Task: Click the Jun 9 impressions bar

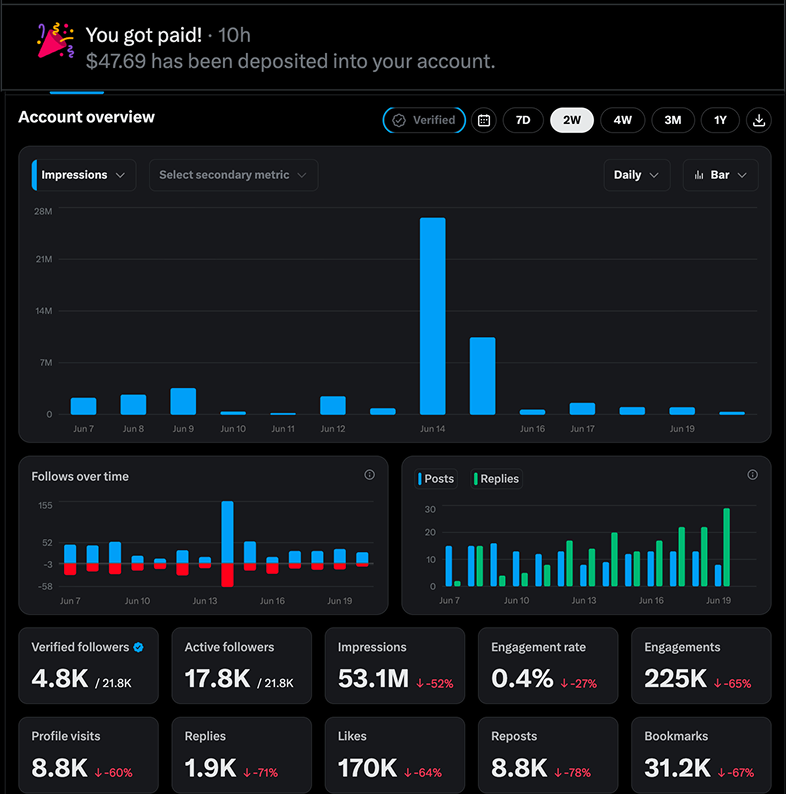Action: click(x=183, y=401)
